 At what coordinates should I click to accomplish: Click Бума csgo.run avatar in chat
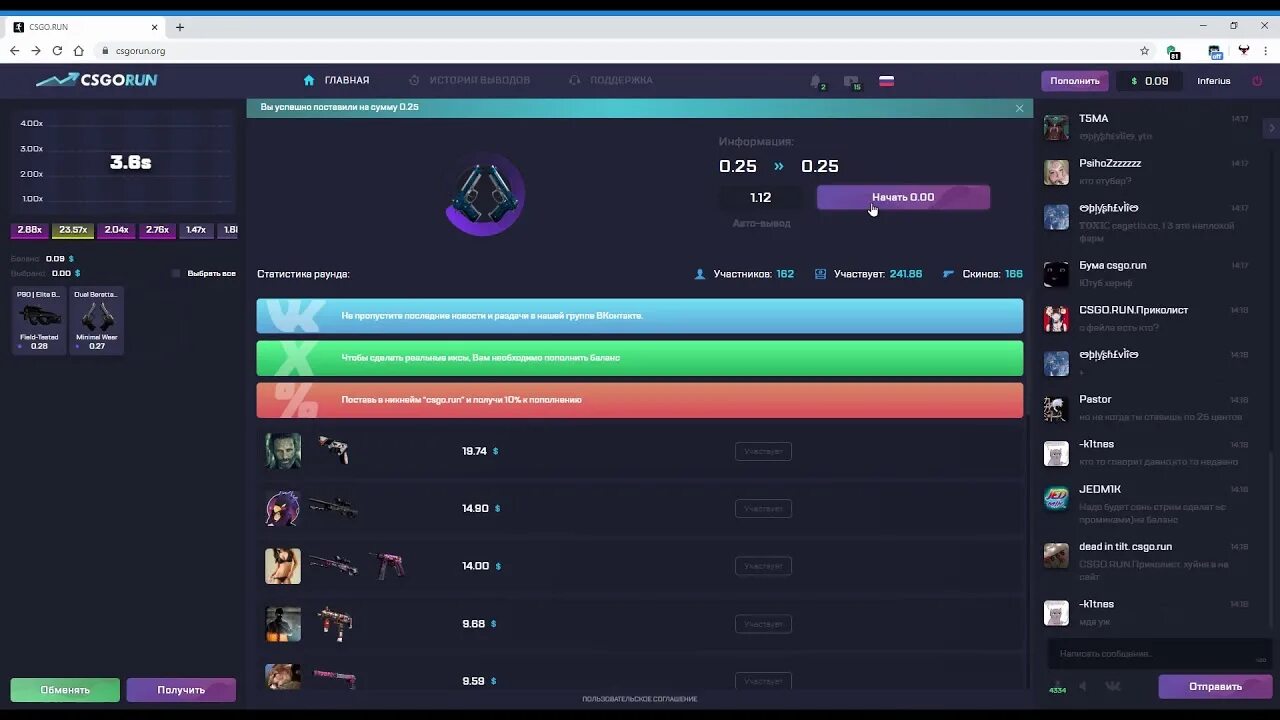[1056, 274]
